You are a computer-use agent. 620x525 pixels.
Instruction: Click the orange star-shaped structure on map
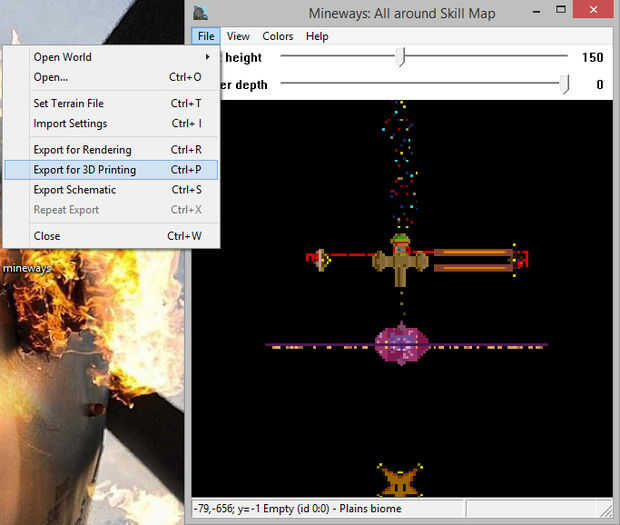click(x=400, y=480)
